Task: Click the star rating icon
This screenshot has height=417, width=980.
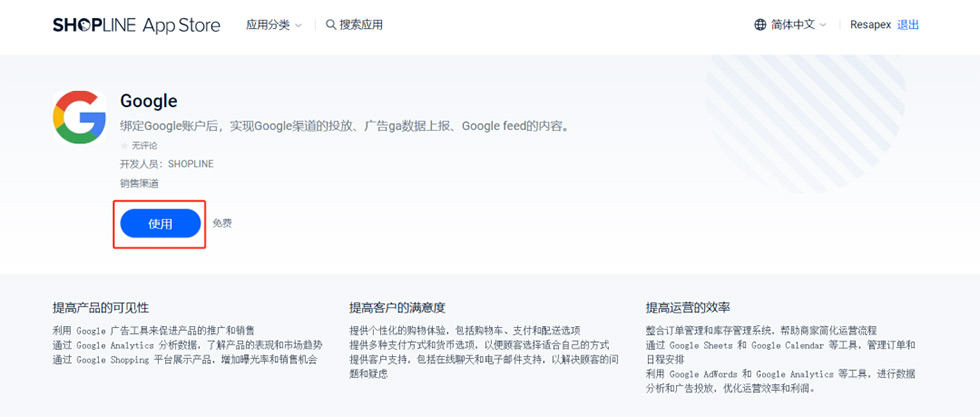Action: (x=125, y=146)
